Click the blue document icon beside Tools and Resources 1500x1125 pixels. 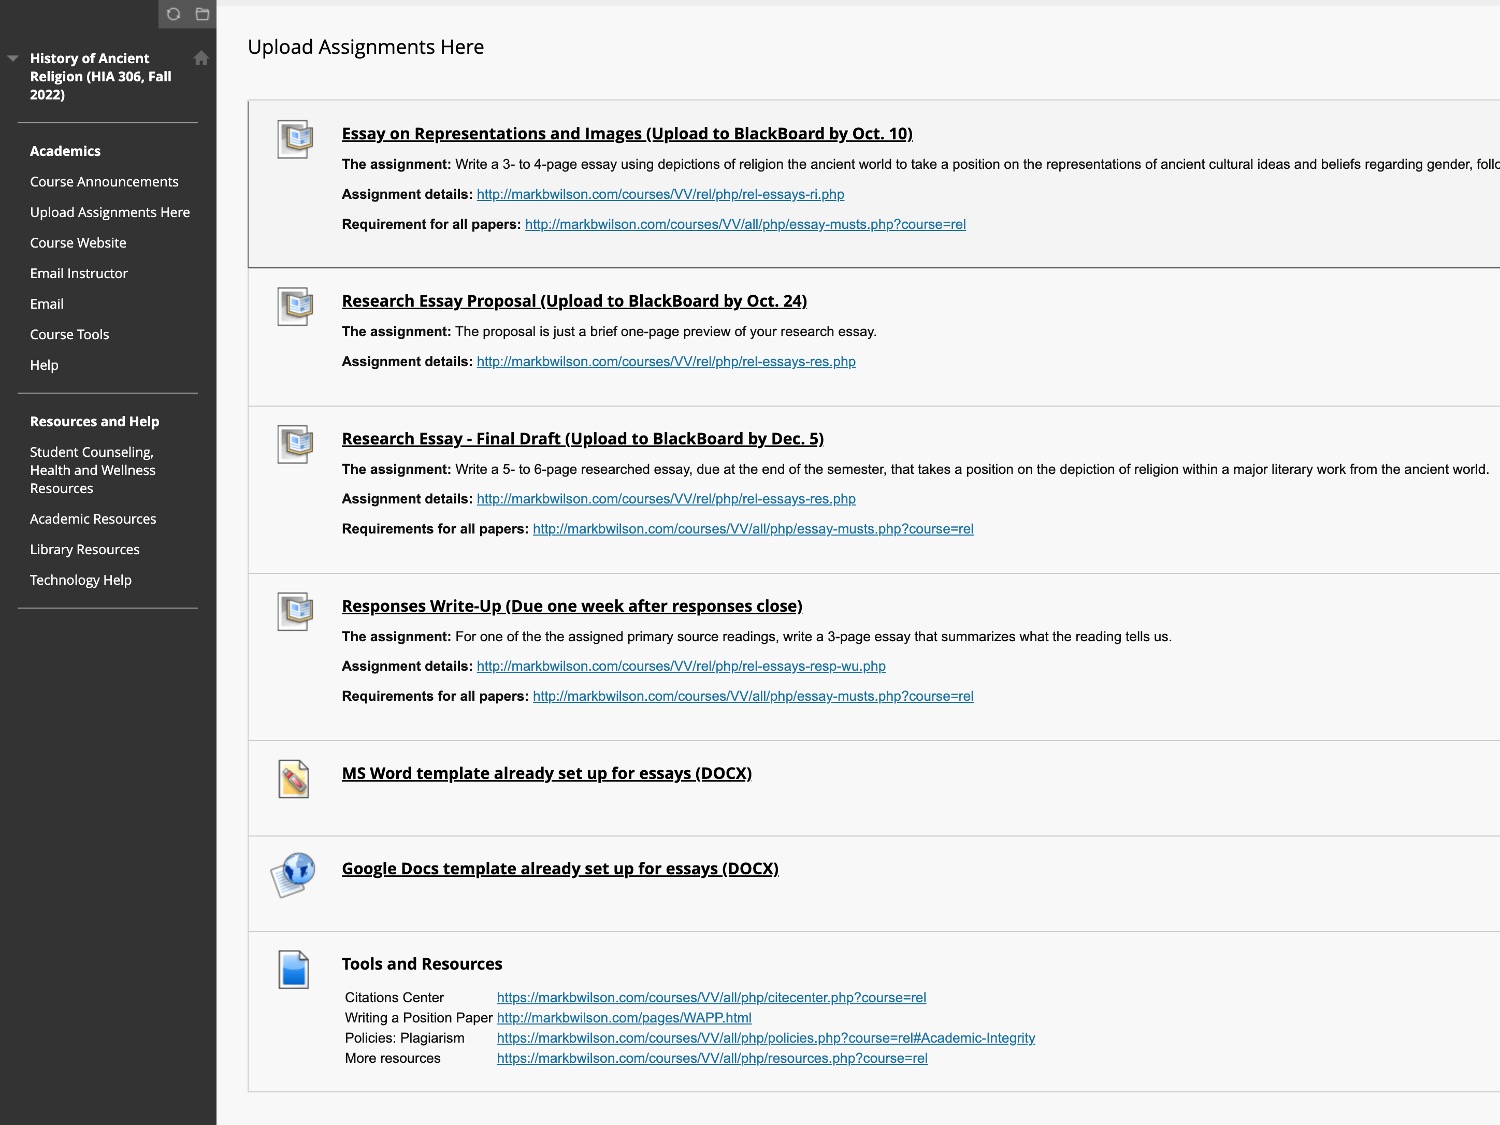tap(294, 969)
